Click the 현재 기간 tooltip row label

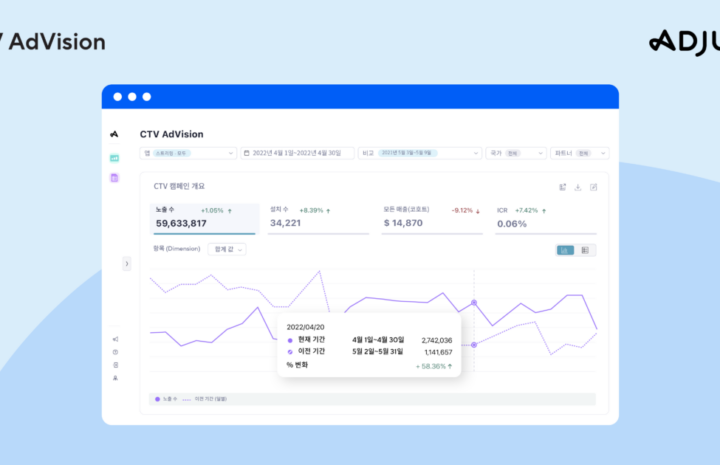311,340
